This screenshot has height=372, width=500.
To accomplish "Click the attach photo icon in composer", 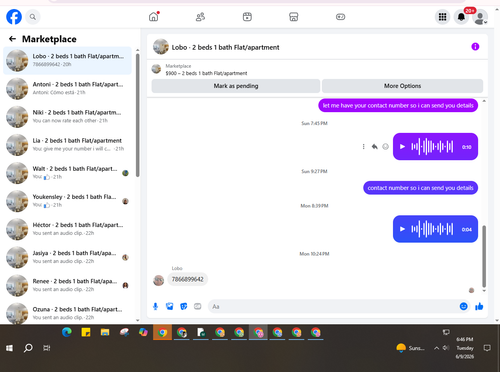I will 170,306.
